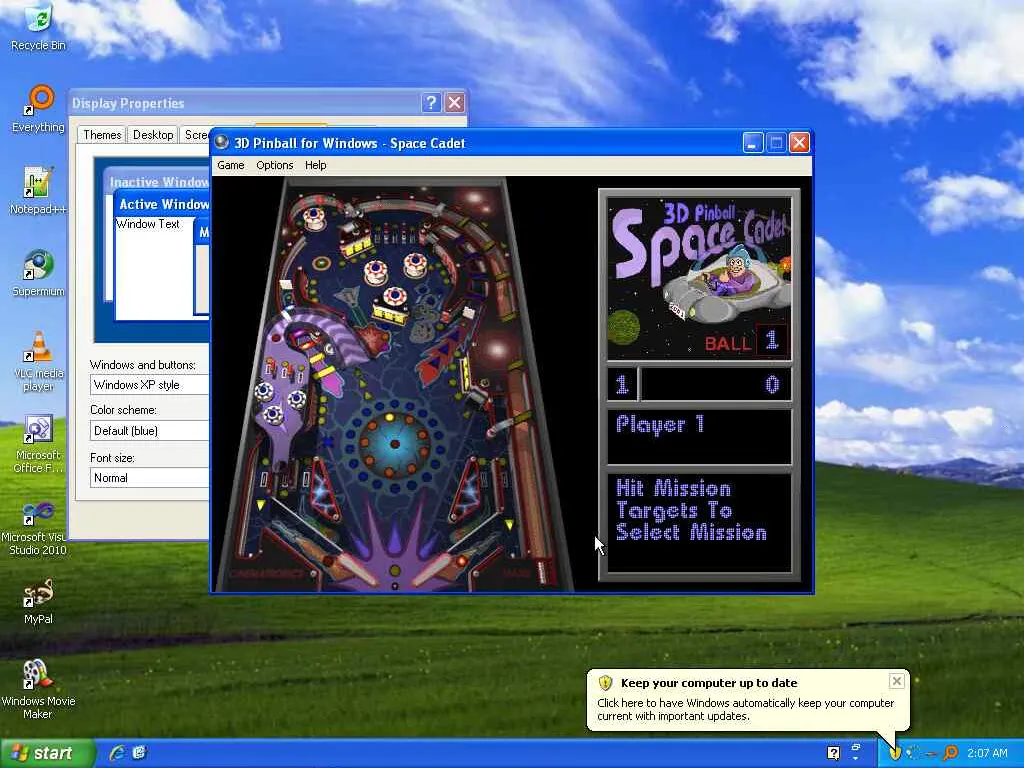The width and height of the screenshot is (1024, 768).
Task: Click the Windows Security Alerts shield tray icon
Action: point(895,753)
